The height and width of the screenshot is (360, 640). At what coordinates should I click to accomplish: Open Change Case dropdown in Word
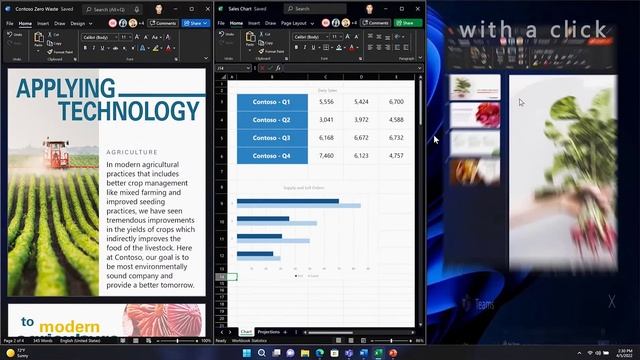pyautogui.click(x=156, y=37)
